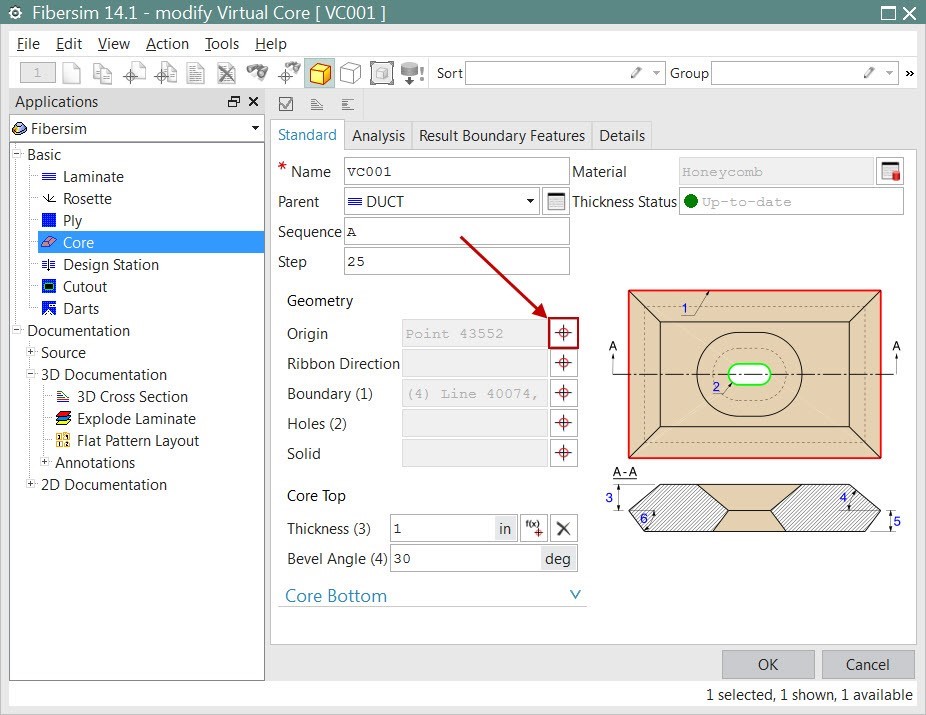926x715 pixels.
Task: Toggle the framed cube display mode
Action: click(x=382, y=72)
